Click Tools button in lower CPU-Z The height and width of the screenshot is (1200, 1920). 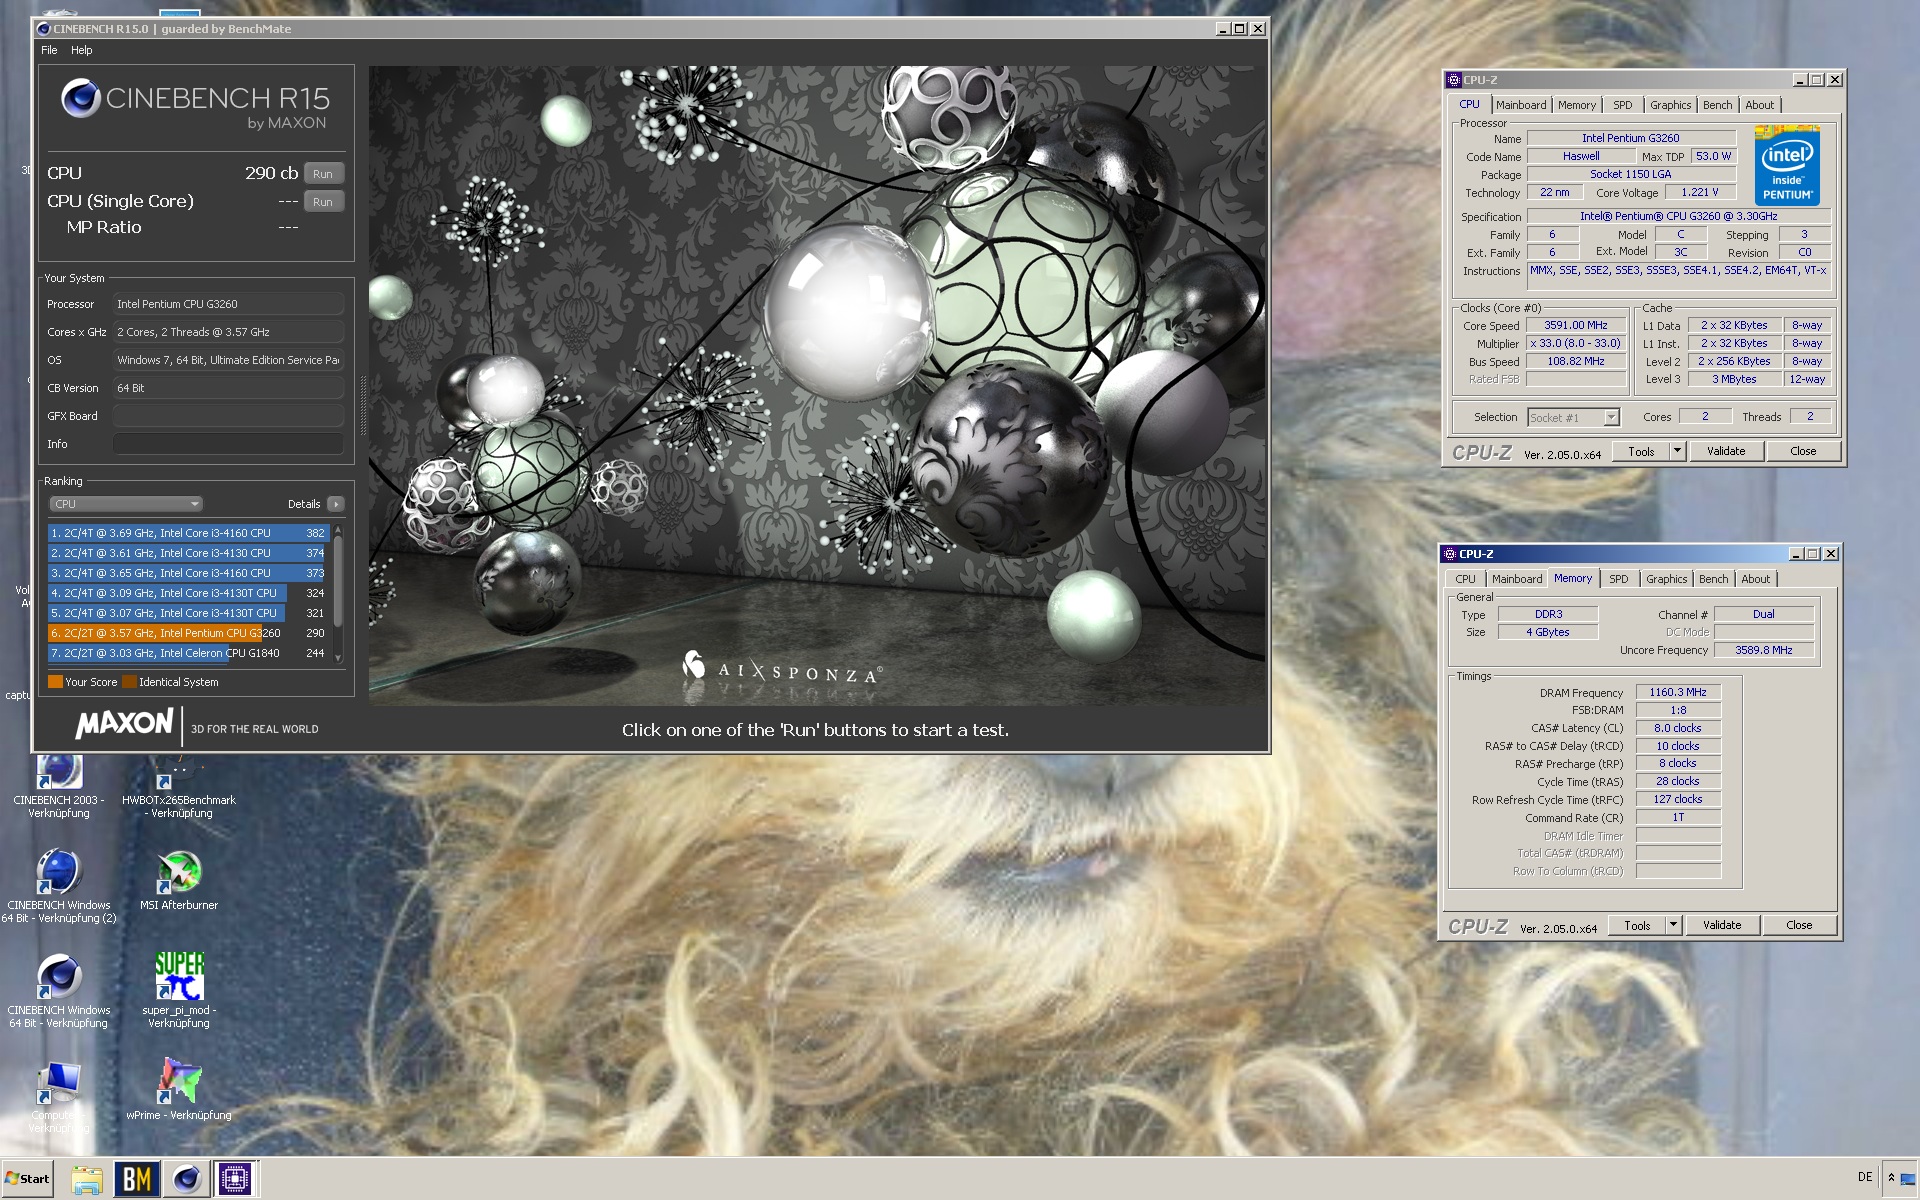tap(1637, 925)
